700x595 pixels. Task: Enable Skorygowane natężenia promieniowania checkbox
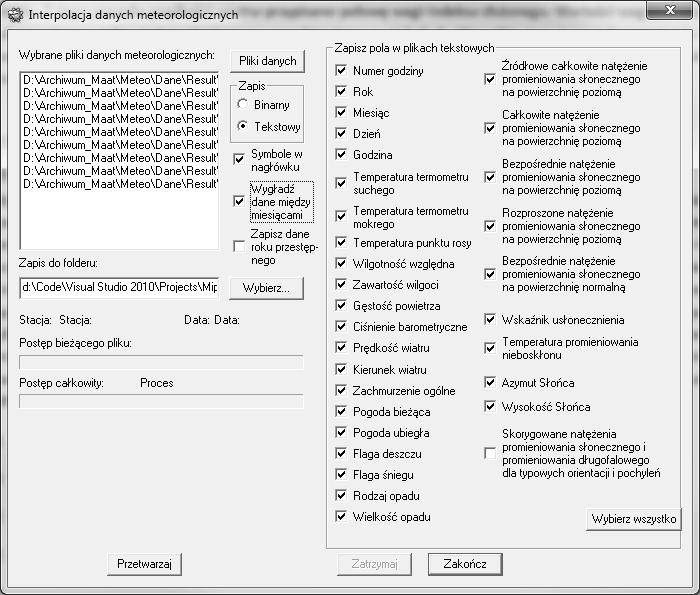click(490, 454)
